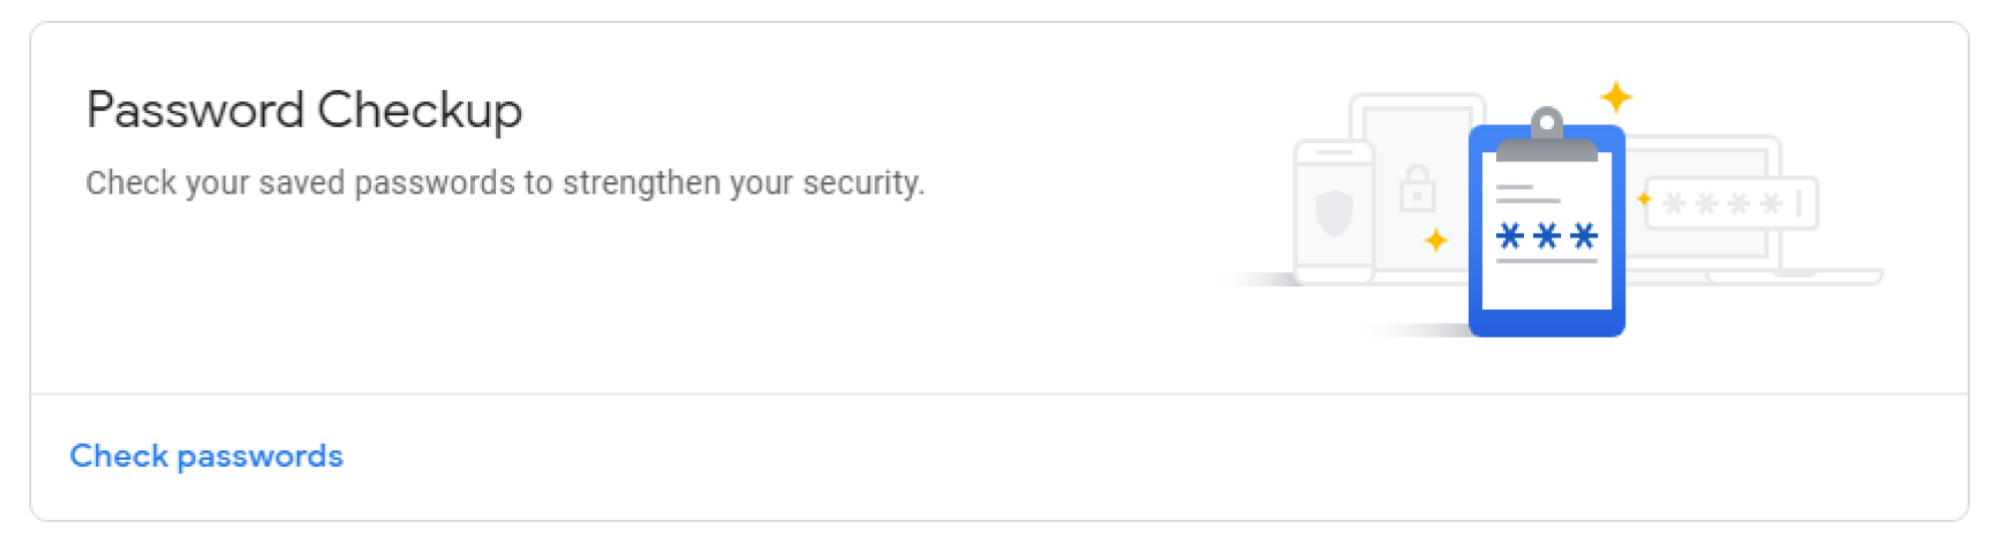Click the phone outline illustration
The image size is (2000, 559).
[1334, 213]
